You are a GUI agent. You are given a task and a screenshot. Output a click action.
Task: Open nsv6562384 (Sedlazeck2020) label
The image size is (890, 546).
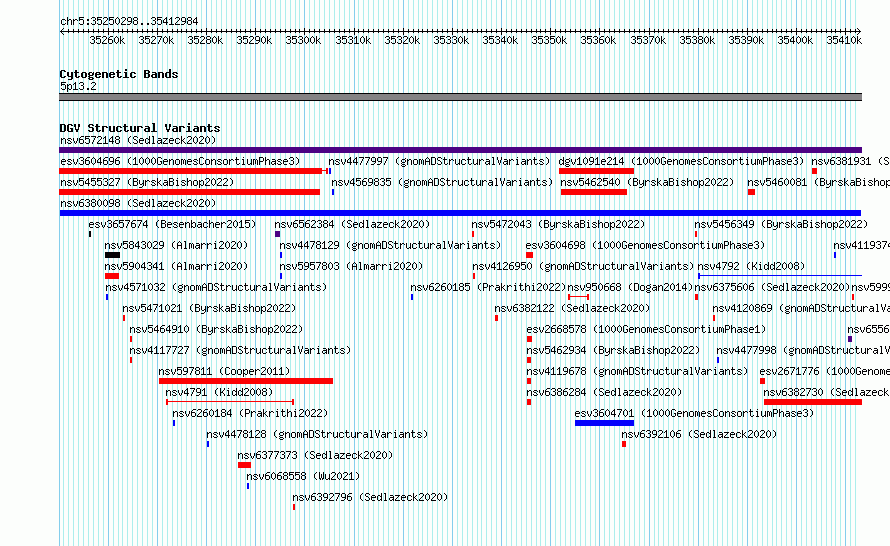352,224
